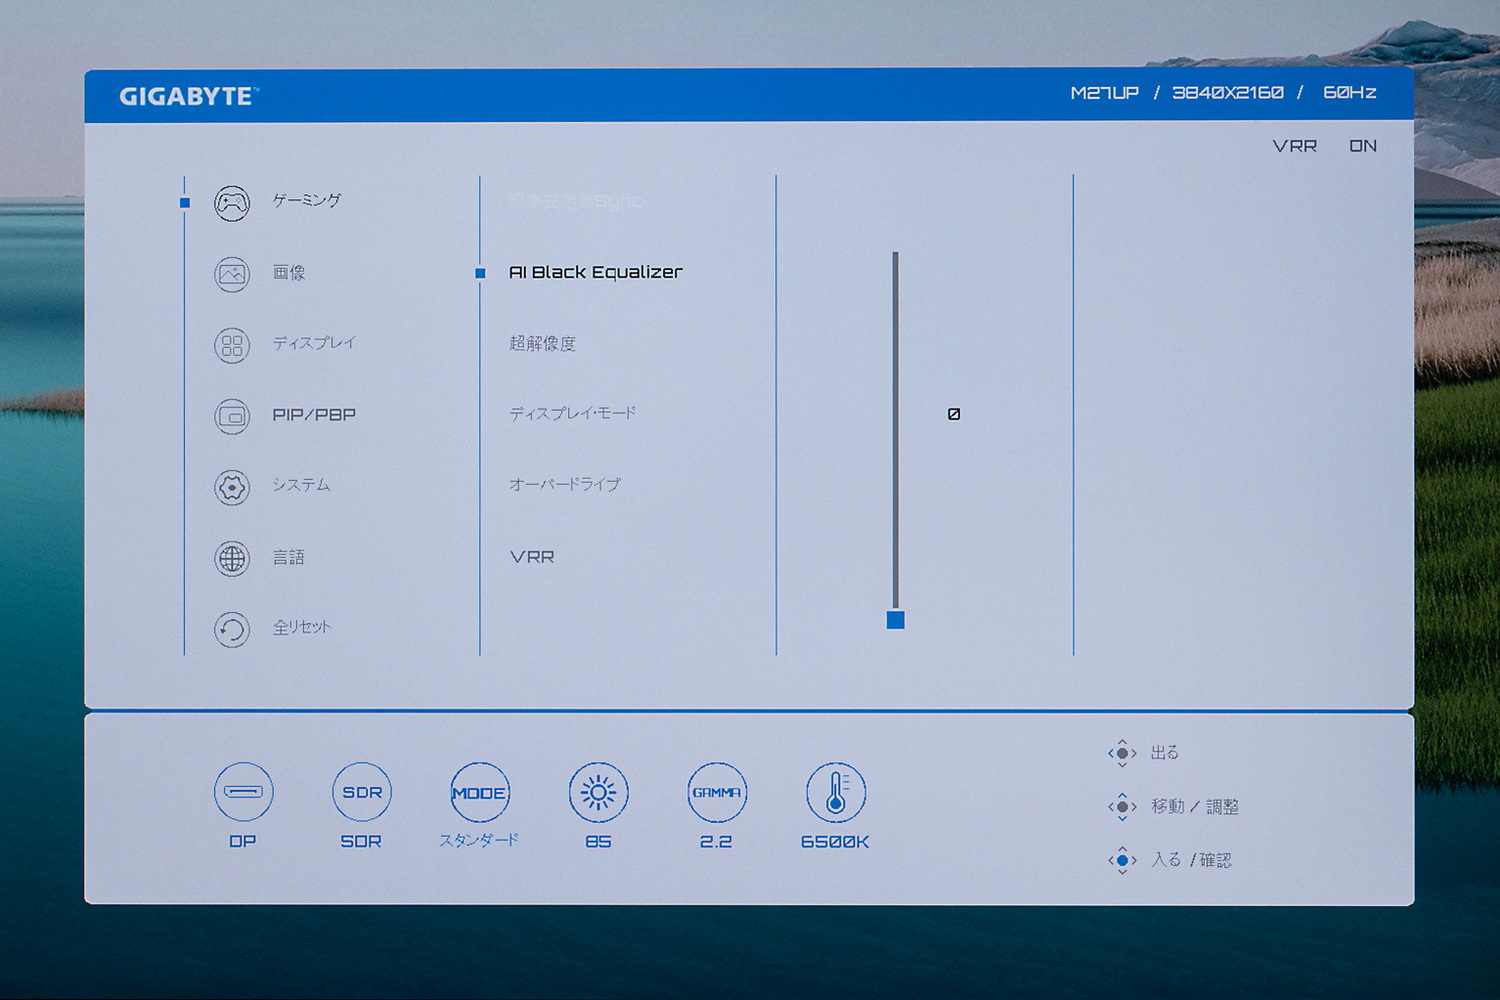Click the vertical Black Equalizer slider track

895,430
